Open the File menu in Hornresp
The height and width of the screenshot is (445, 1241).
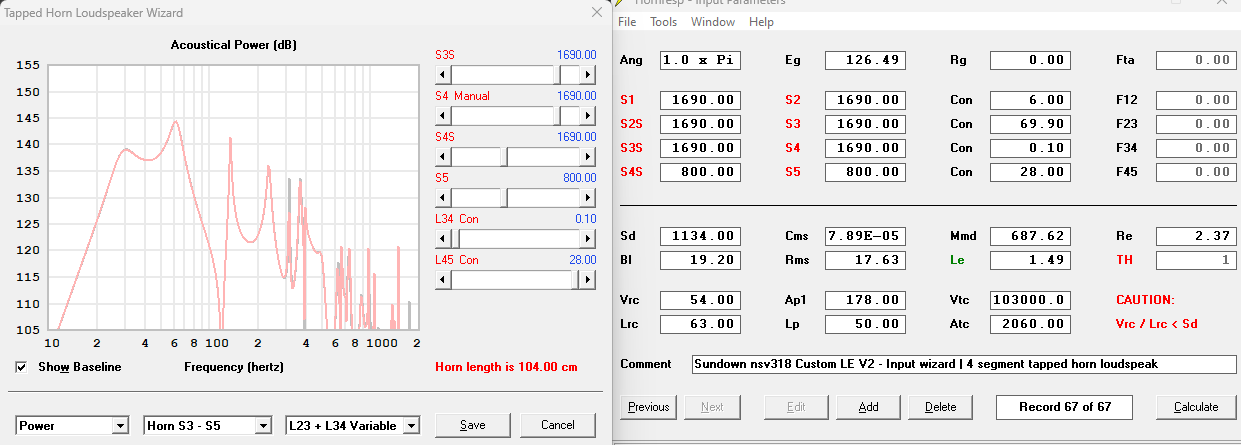click(627, 22)
